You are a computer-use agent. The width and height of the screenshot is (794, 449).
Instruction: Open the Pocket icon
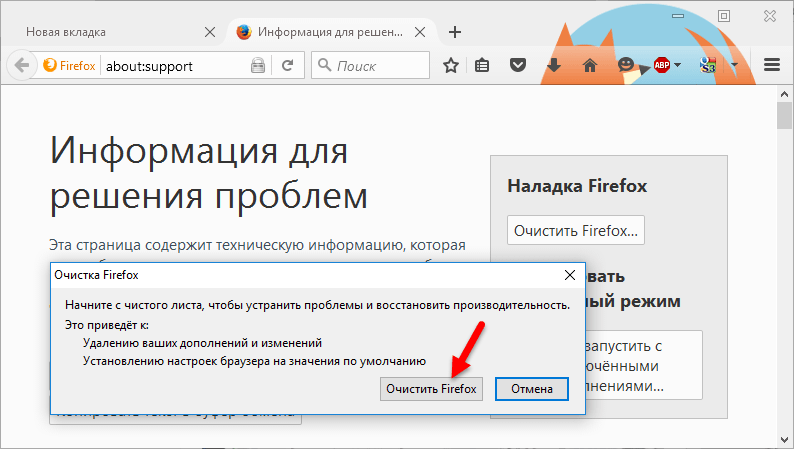pos(517,66)
